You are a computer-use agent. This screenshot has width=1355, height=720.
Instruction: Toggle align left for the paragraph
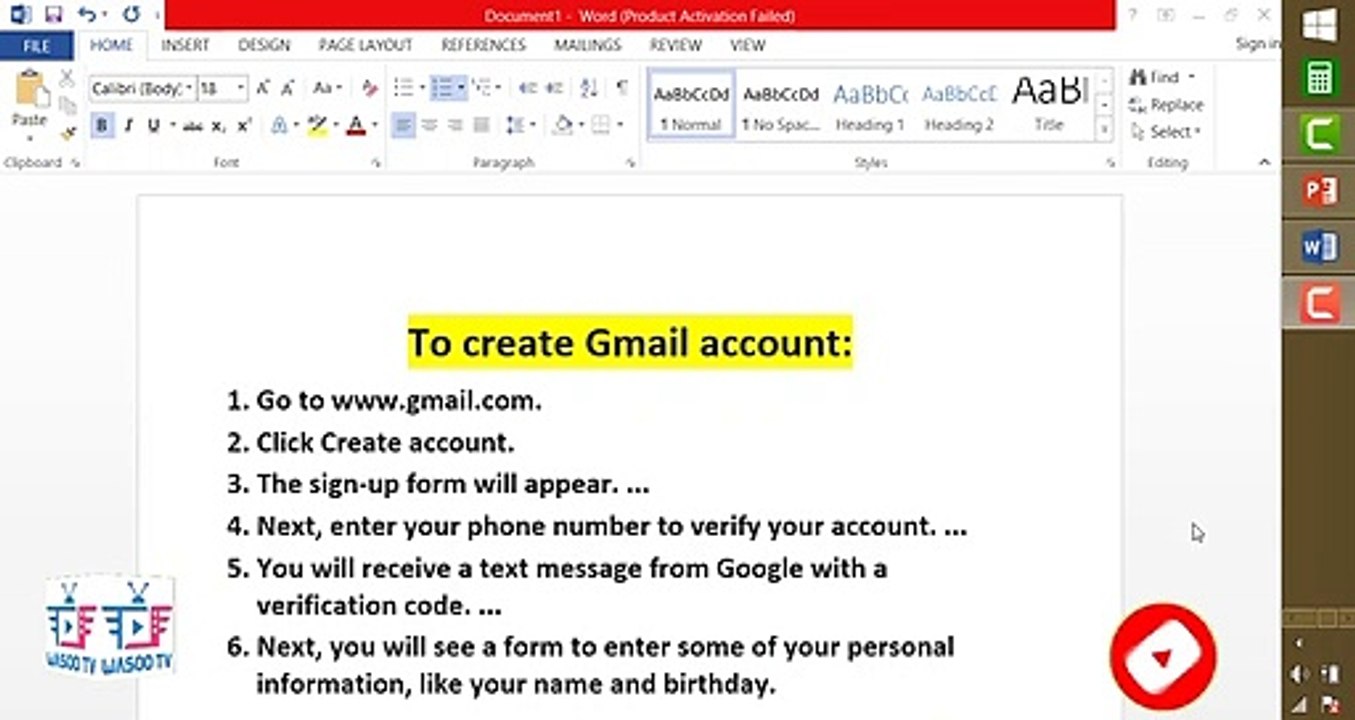click(x=404, y=125)
